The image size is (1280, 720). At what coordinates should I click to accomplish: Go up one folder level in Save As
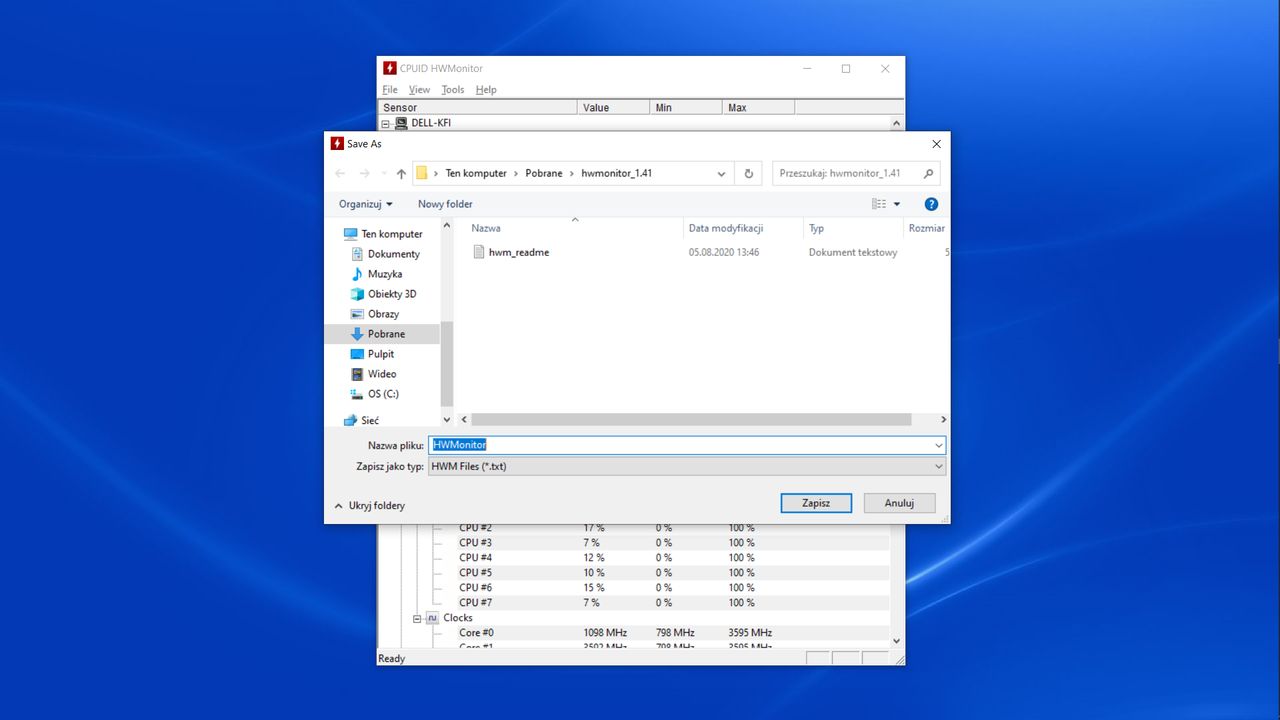(401, 173)
